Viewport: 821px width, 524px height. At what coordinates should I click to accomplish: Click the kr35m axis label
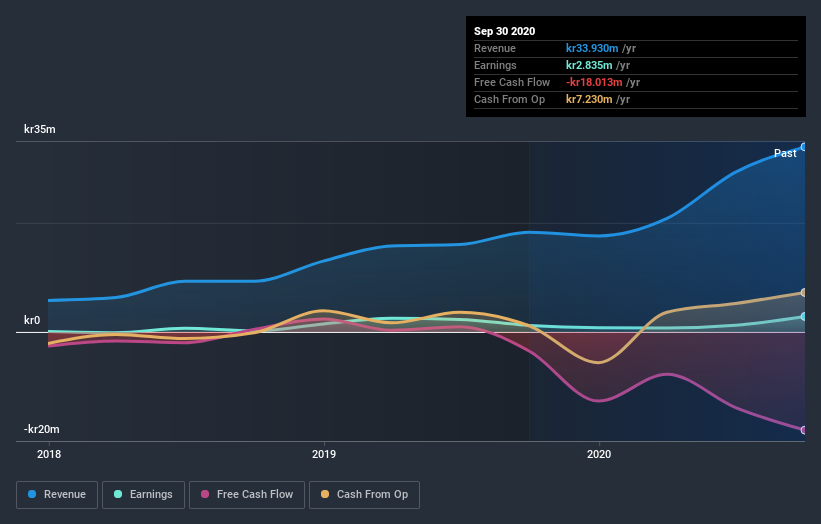(x=40, y=129)
